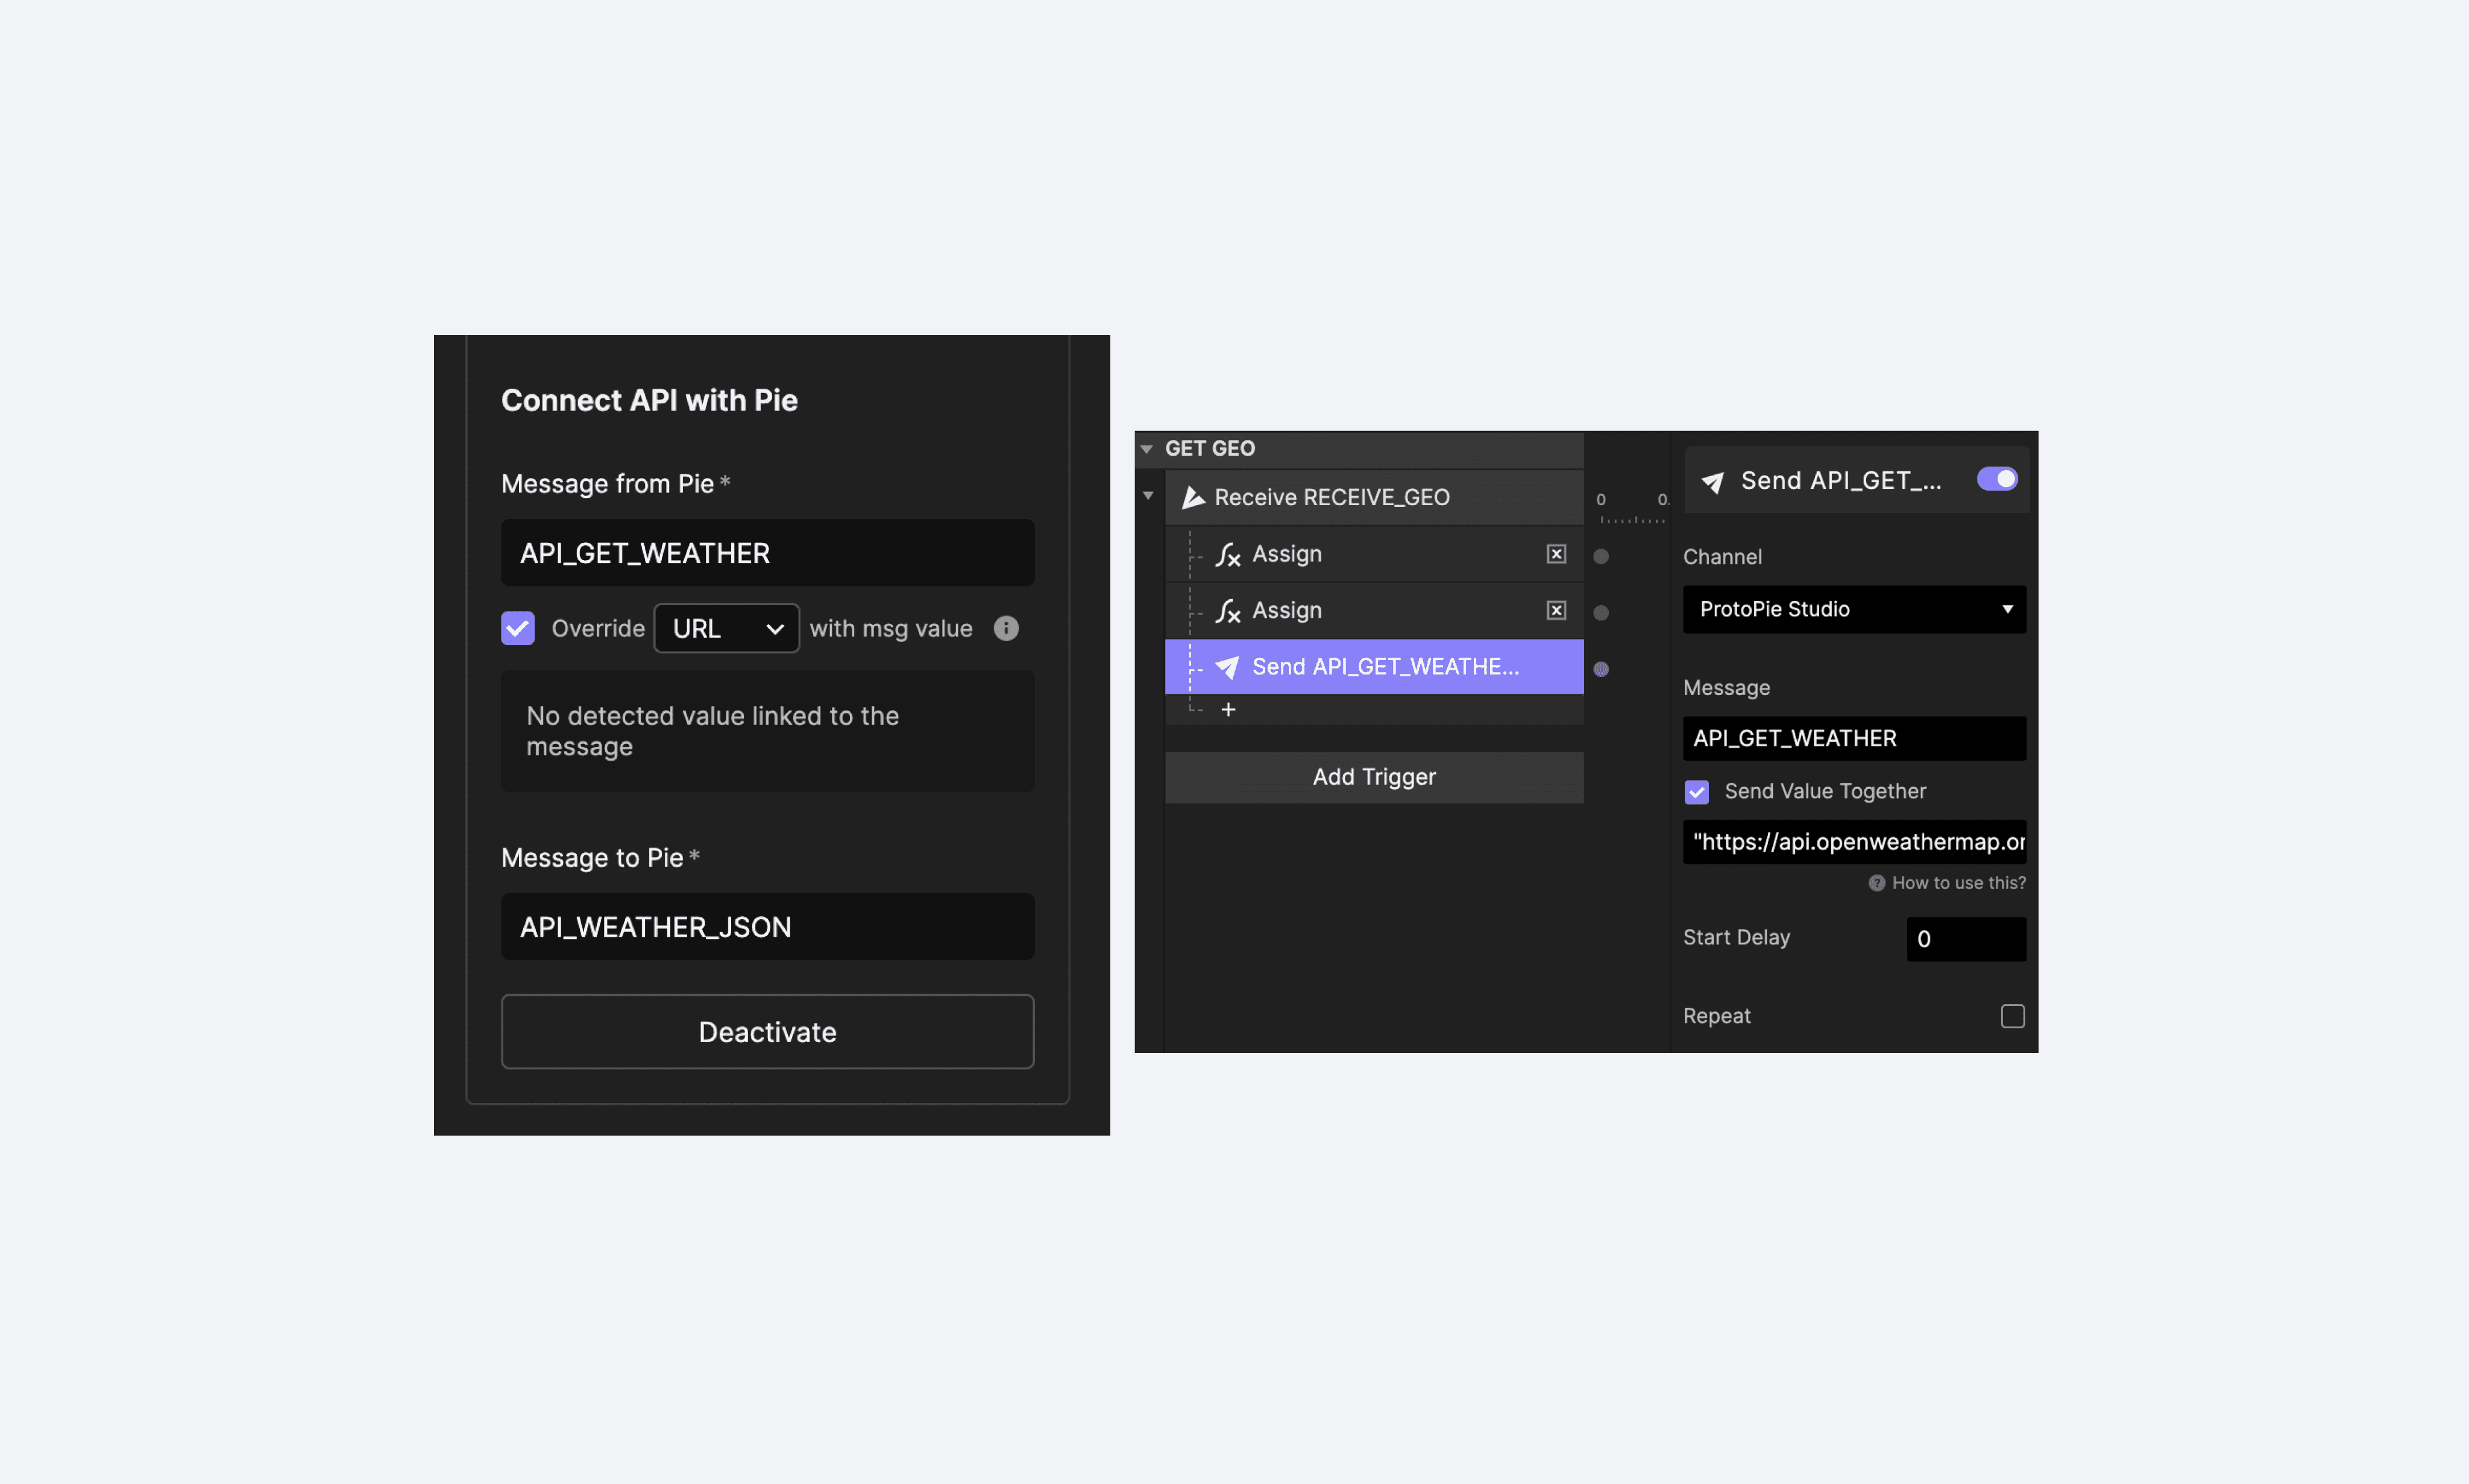The image size is (2469, 1484).
Task: Click the paper plane icon in Send header
Action: [1712, 482]
